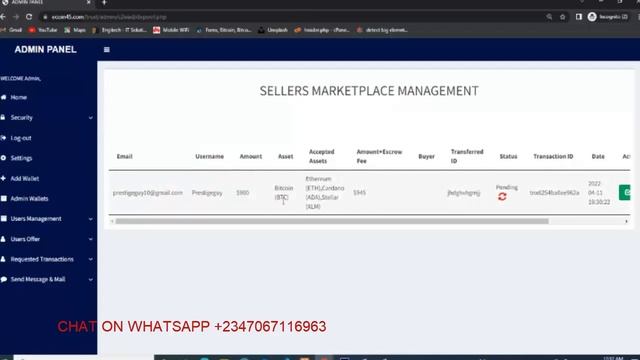Viewport: 640px width, 360px height.
Task: Select the ADMIN PANEL browser tab
Action: pos(46,2)
